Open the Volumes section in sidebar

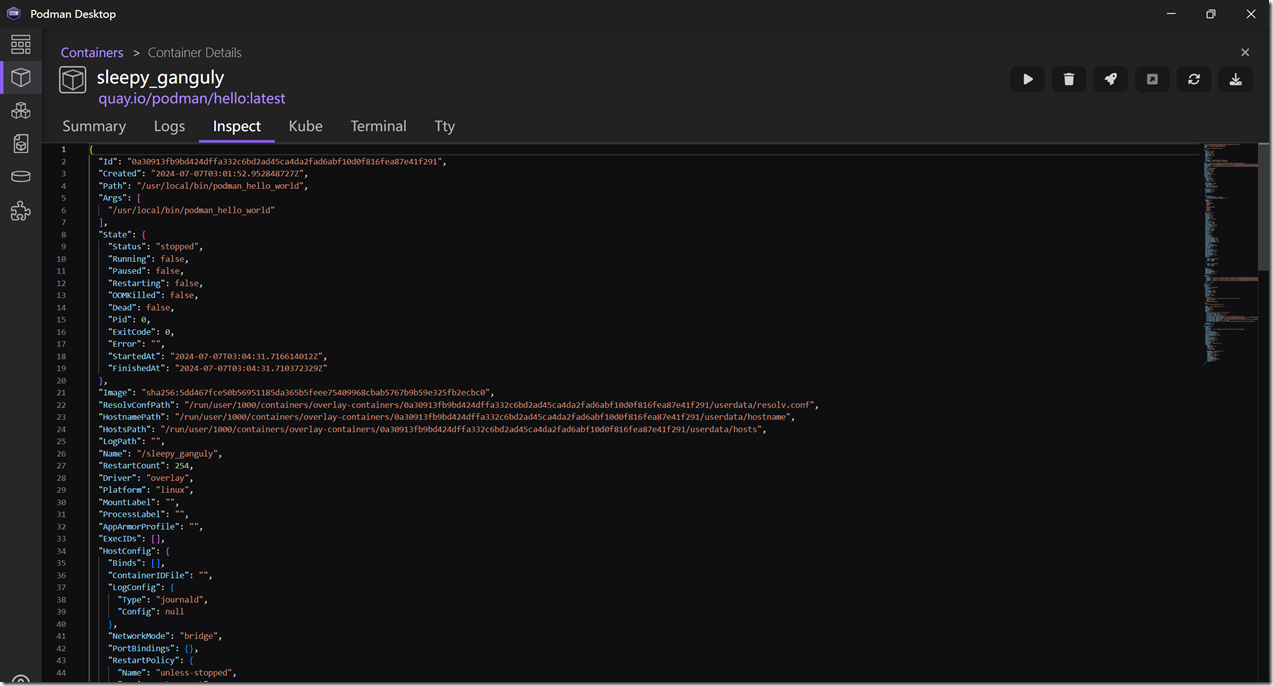click(21, 177)
